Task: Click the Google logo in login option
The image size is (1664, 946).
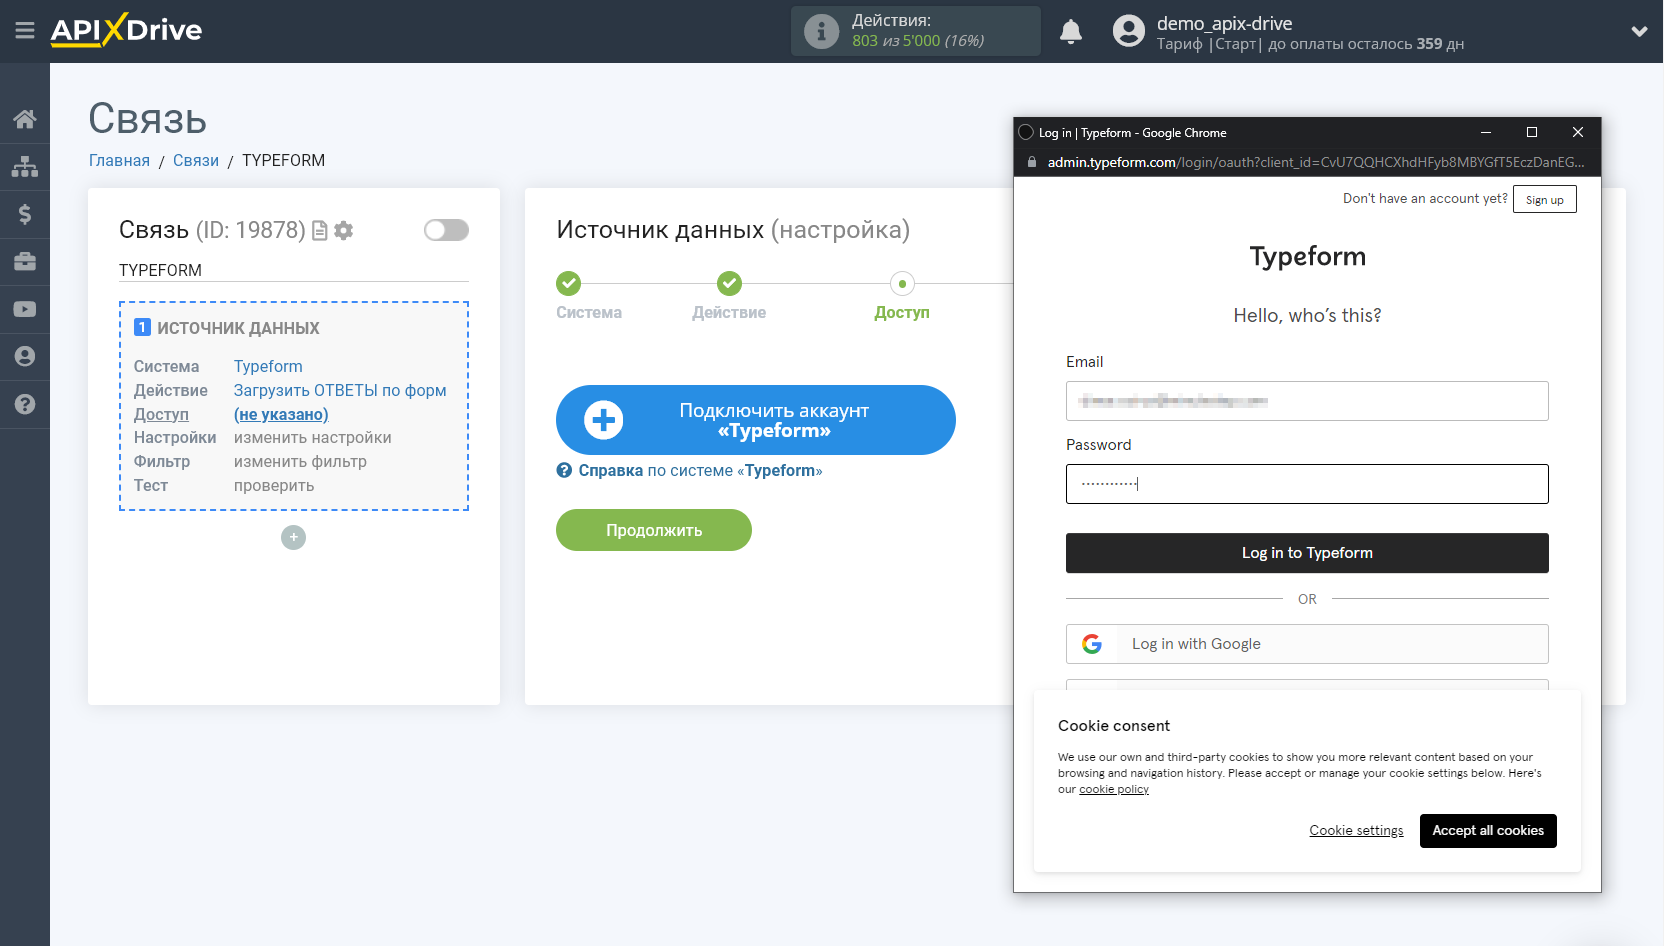Action: click(1092, 644)
